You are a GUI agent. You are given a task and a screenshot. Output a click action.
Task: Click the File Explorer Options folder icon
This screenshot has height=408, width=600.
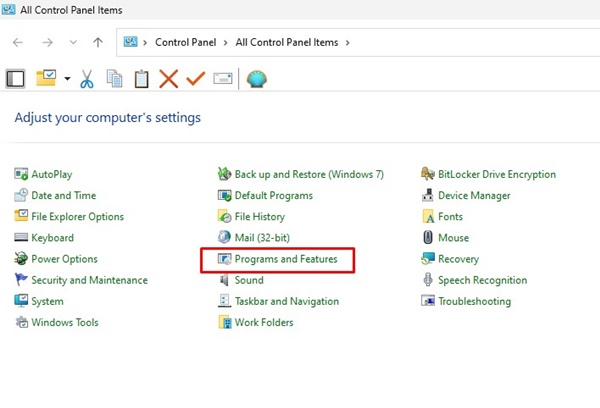tap(21, 216)
